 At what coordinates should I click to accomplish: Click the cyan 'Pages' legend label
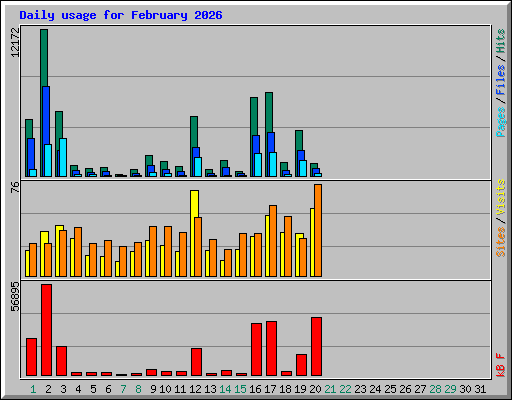[501, 122]
